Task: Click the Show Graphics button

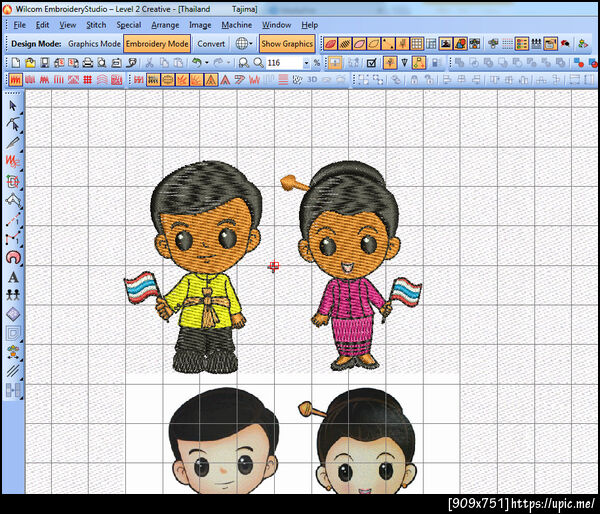Action: 287,44
